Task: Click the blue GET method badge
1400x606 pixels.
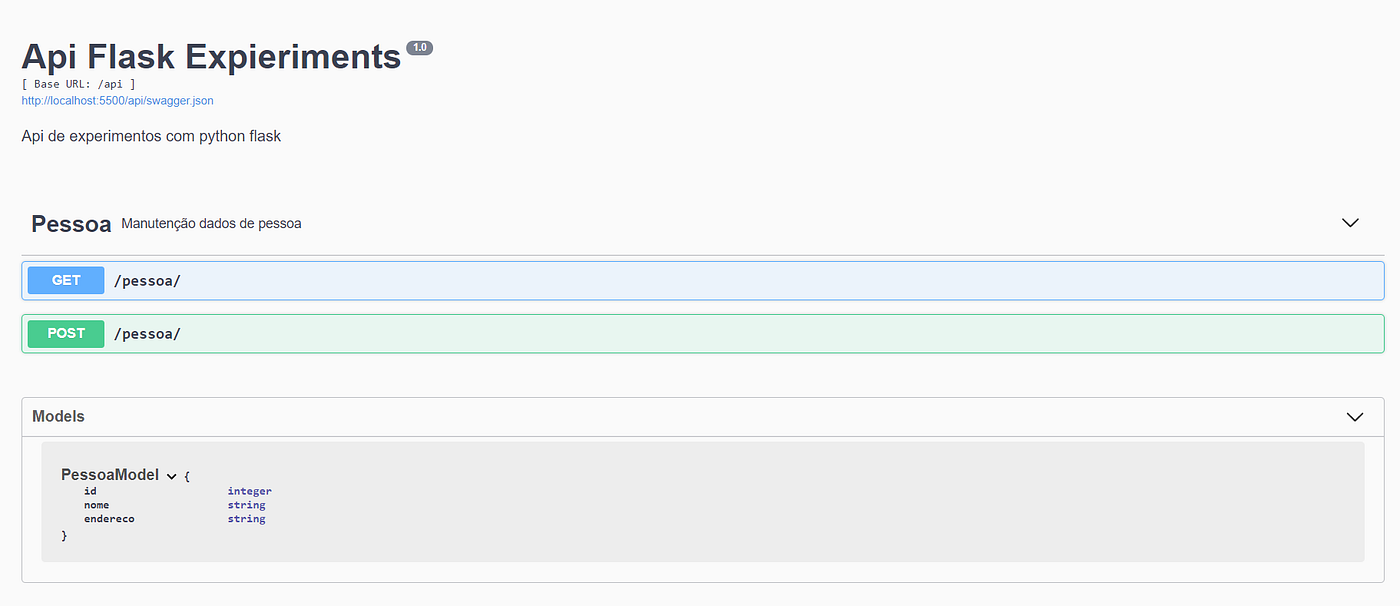Action: click(x=65, y=280)
